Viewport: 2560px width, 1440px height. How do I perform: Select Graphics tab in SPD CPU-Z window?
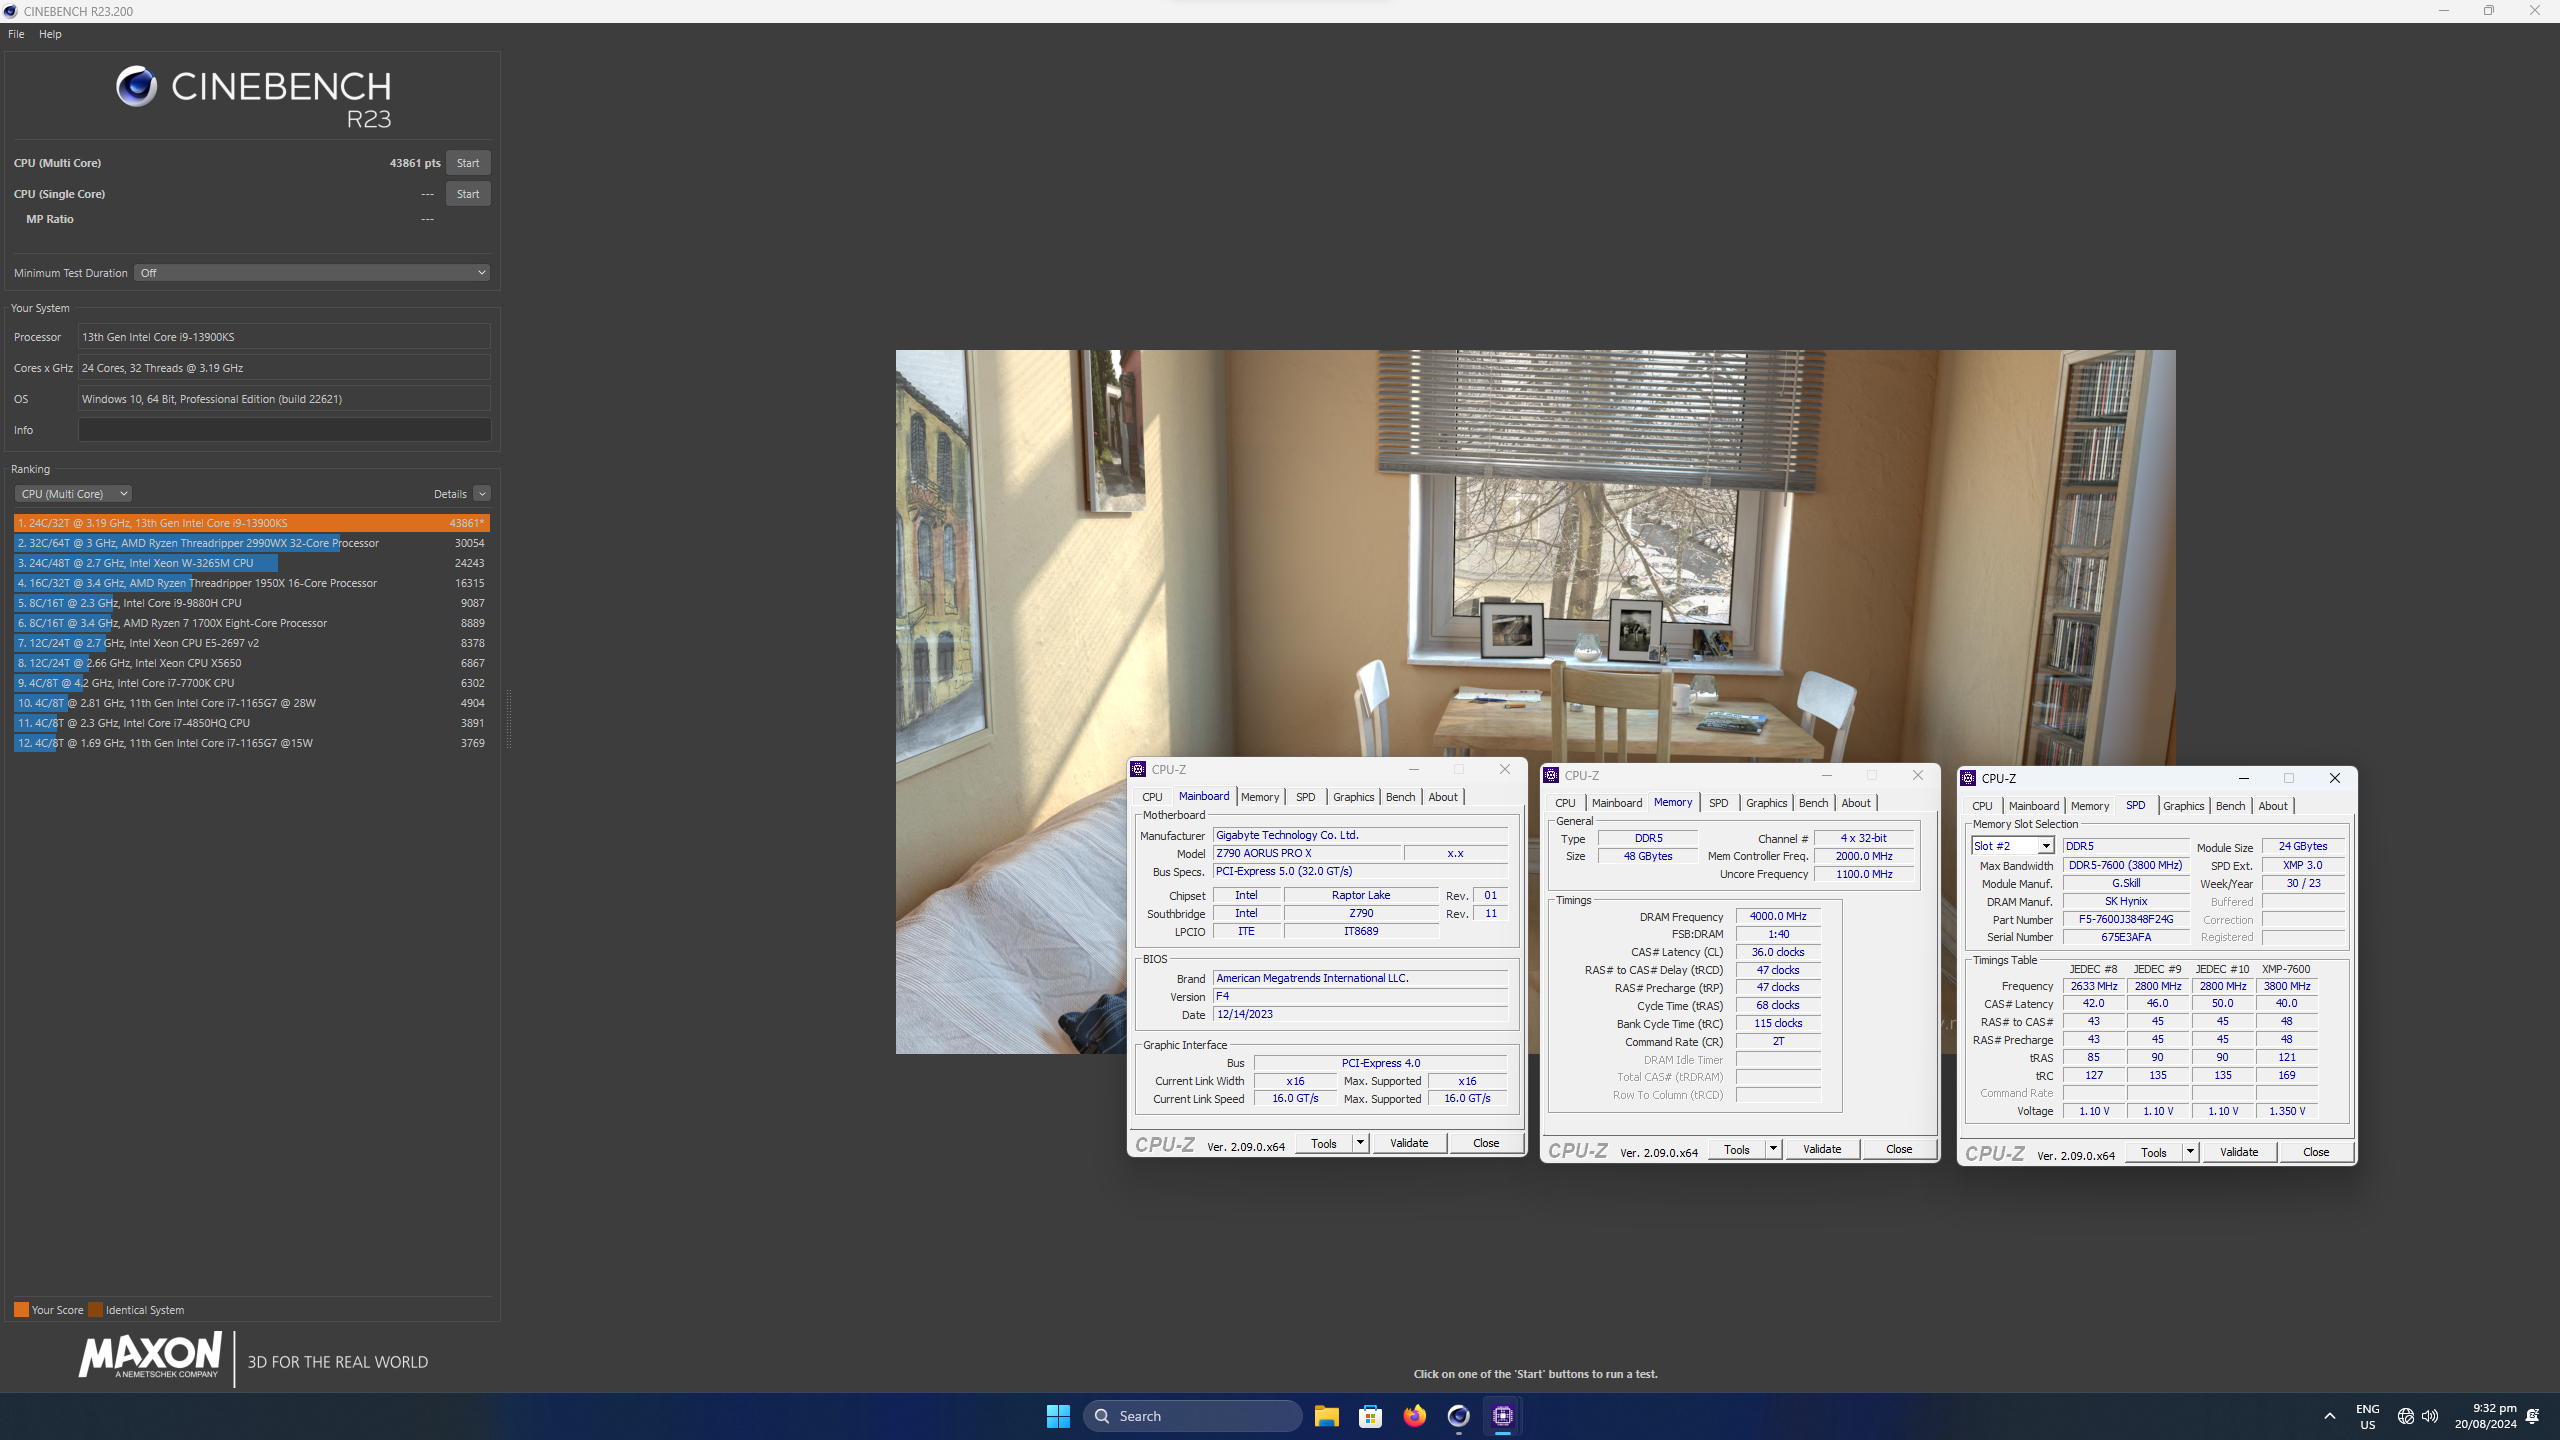click(x=2183, y=806)
